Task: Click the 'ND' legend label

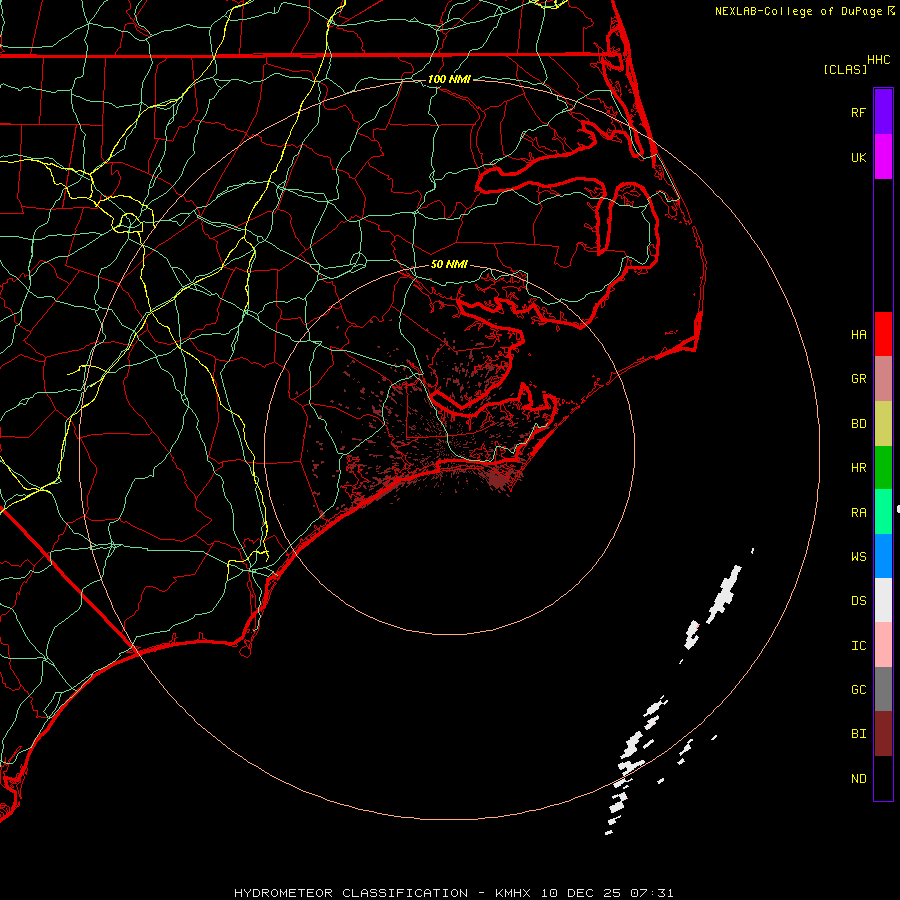Action: pyautogui.click(x=858, y=779)
